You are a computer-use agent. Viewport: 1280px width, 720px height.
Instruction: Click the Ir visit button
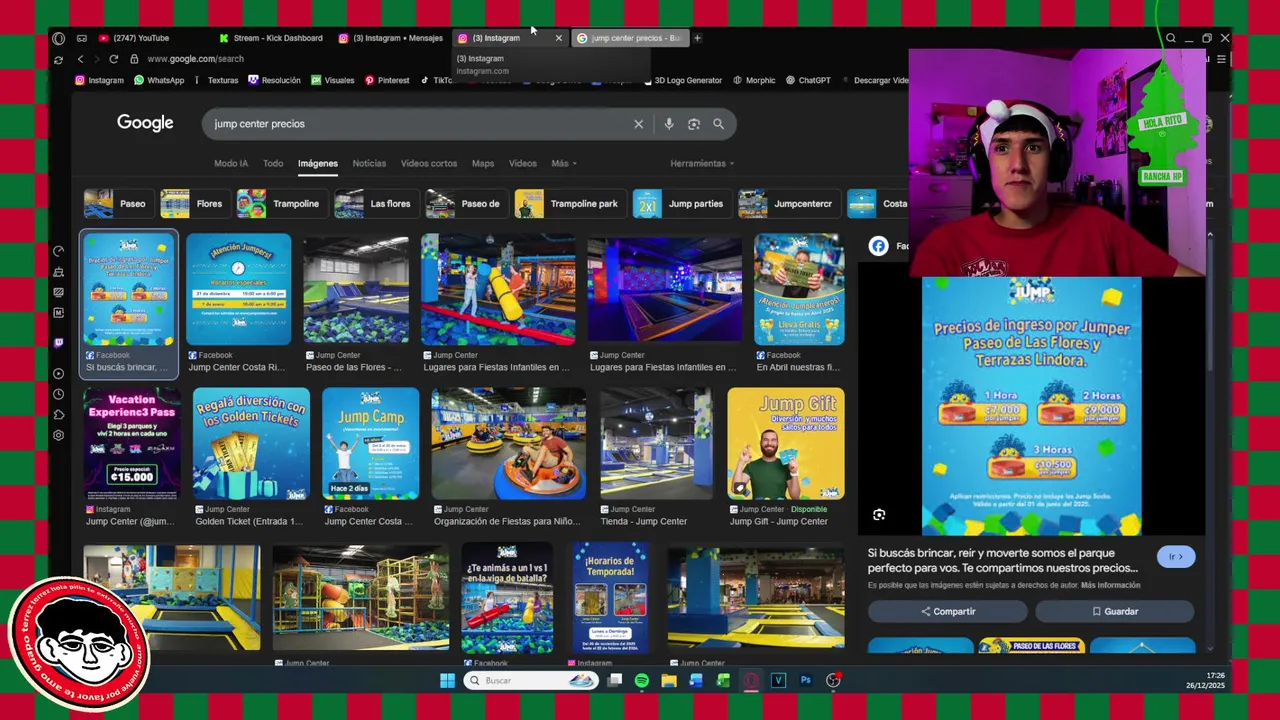[x=1175, y=557]
